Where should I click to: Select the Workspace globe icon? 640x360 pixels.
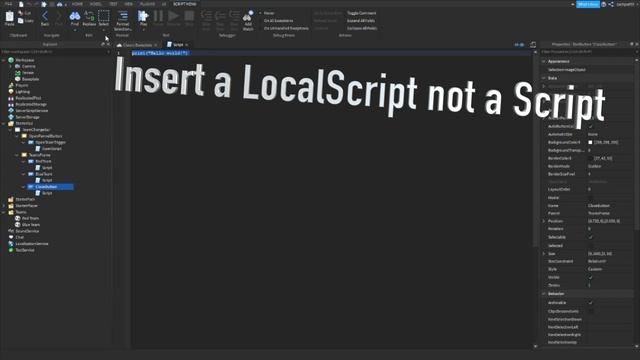[x=11, y=60]
